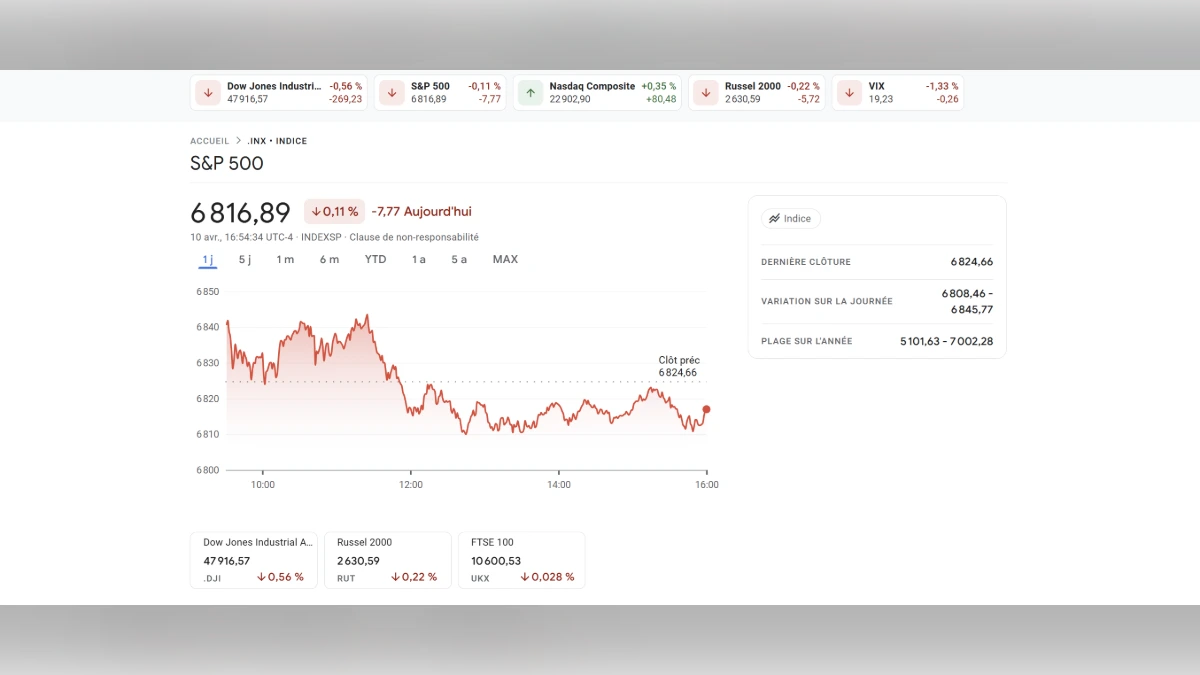This screenshot has width=1200, height=675.
Task: Click the arrow icon in Dow Jones Industrial comparison card
Action: point(261,577)
